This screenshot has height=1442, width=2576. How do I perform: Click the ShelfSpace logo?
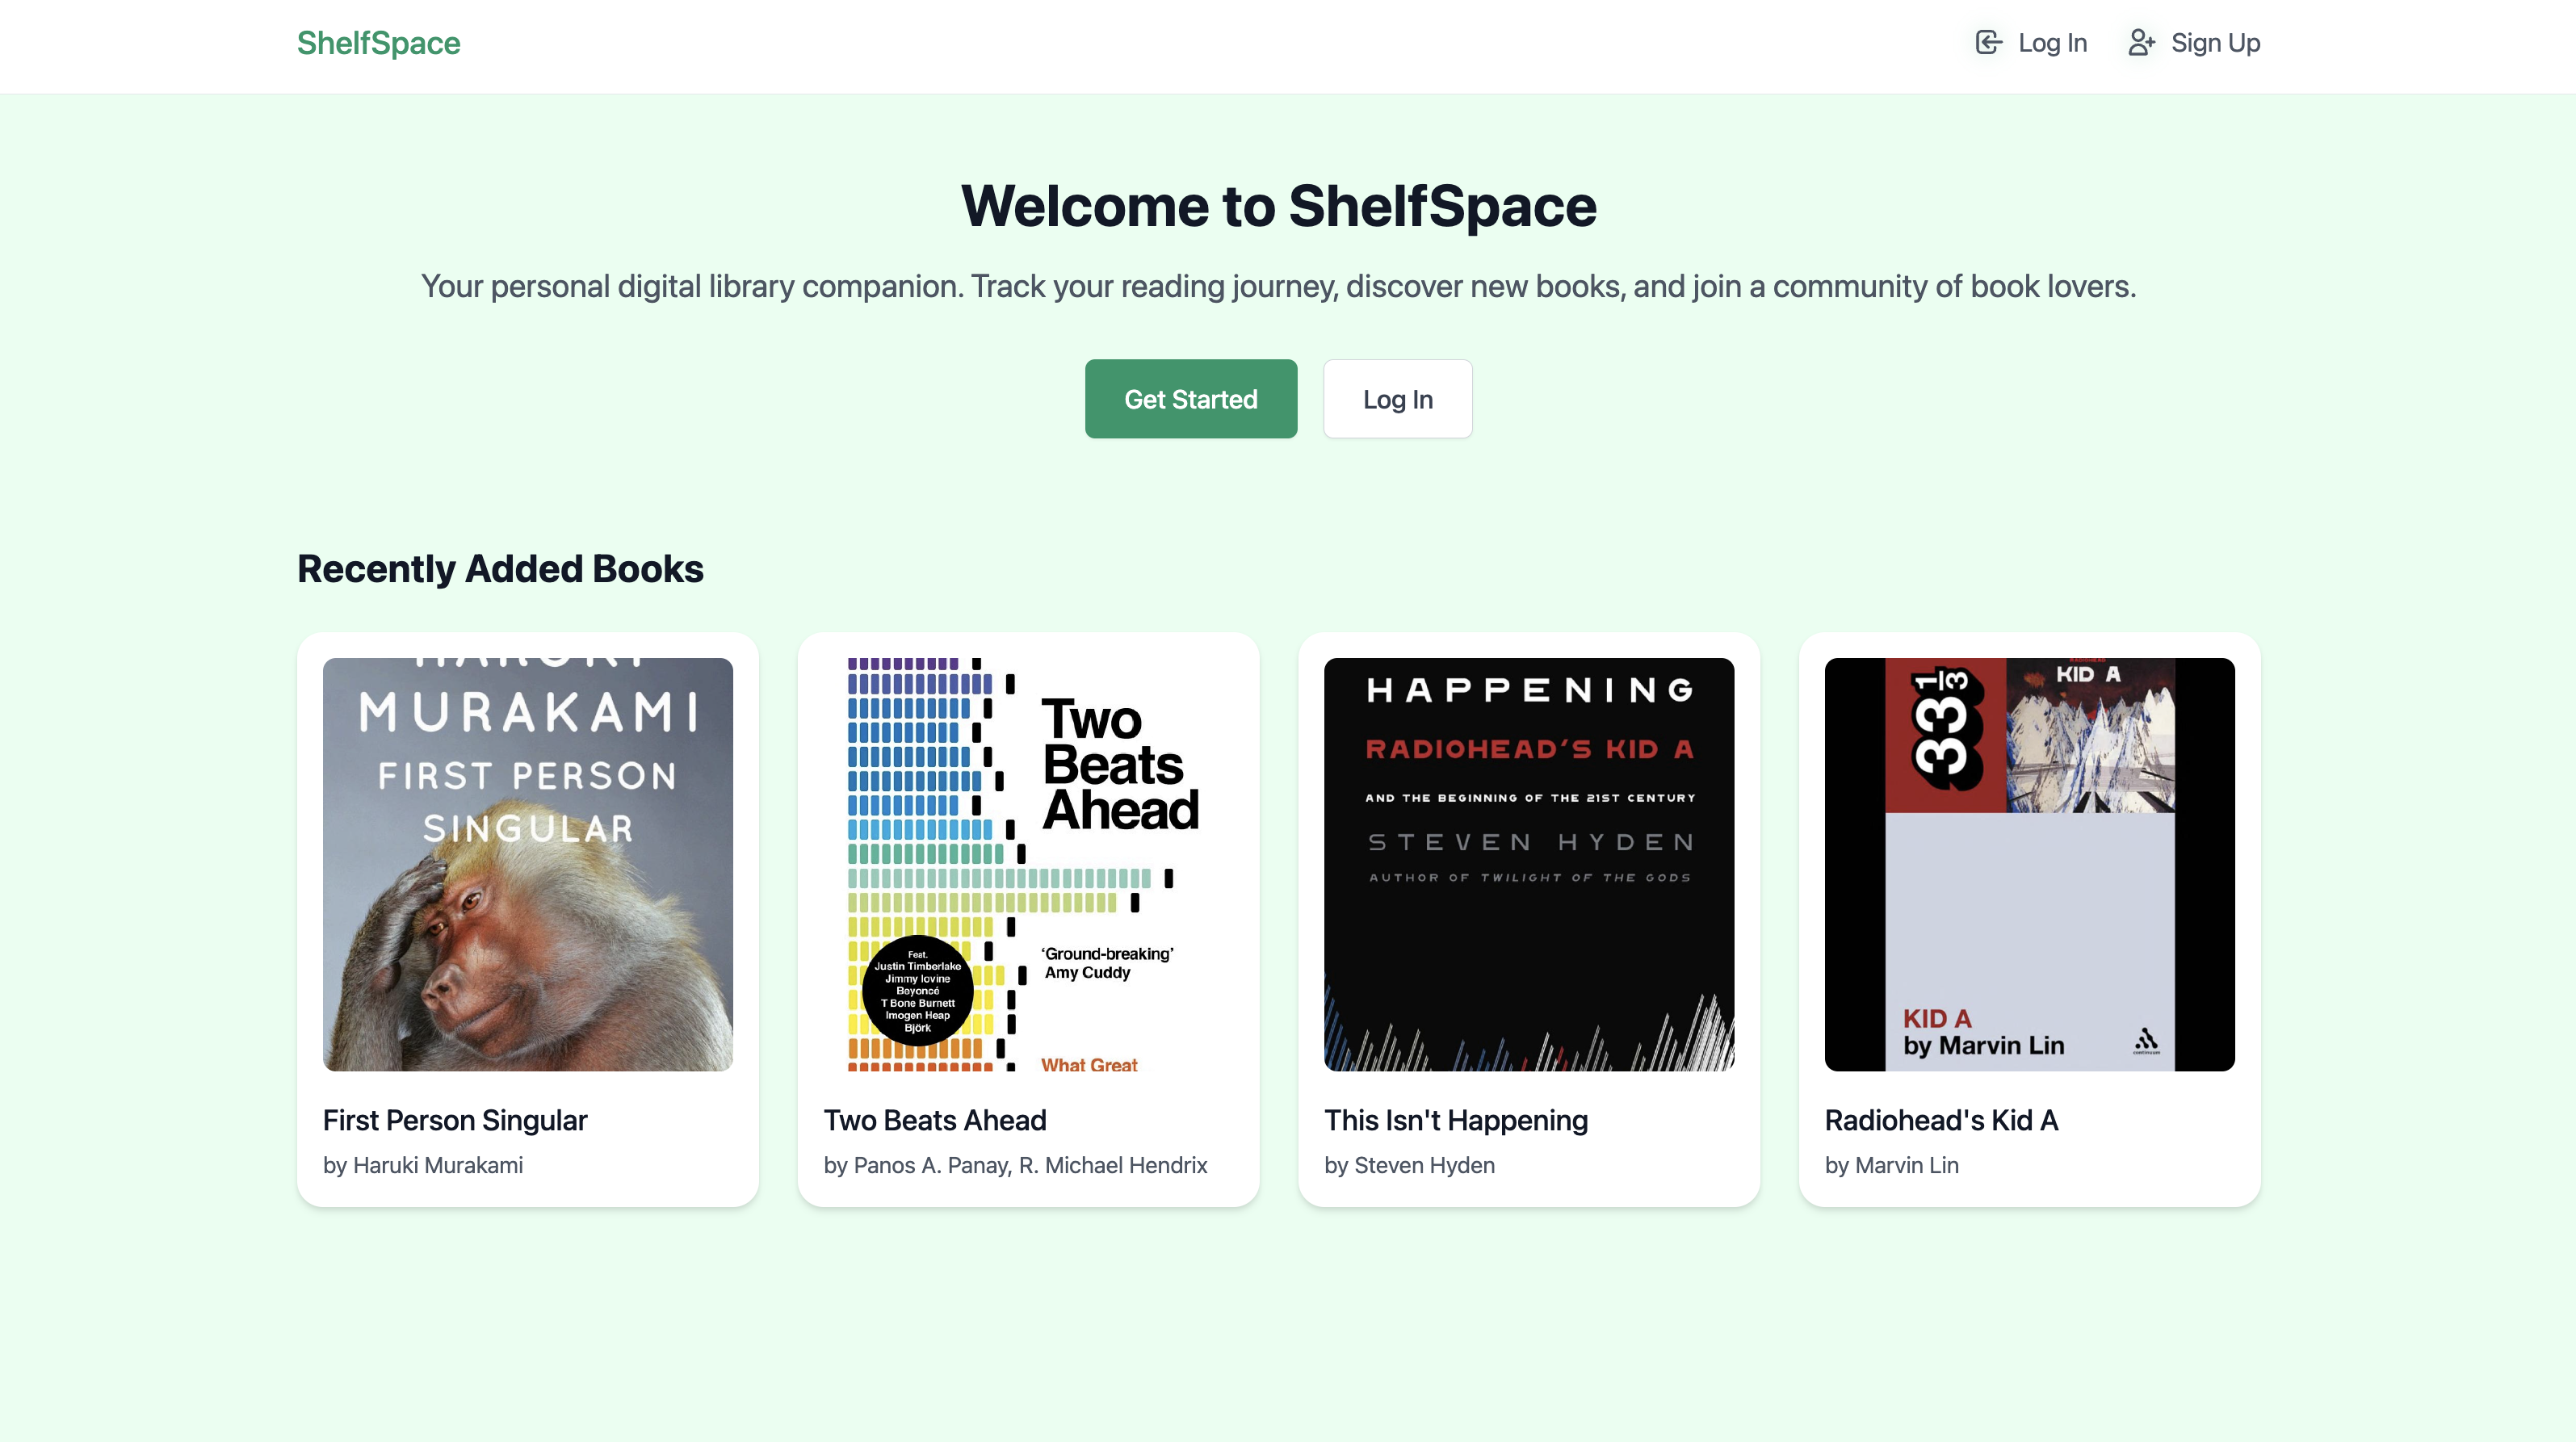[378, 43]
